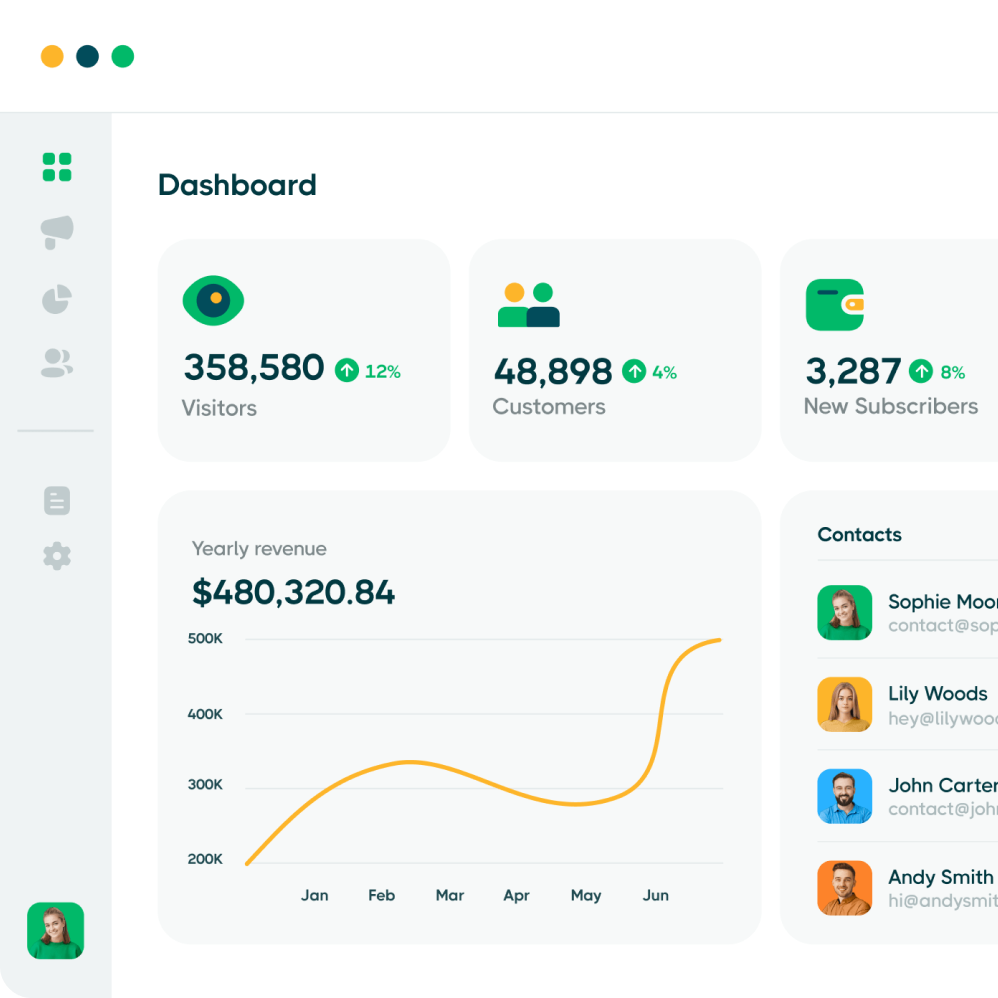Open the users icon in sidebar

(57, 363)
